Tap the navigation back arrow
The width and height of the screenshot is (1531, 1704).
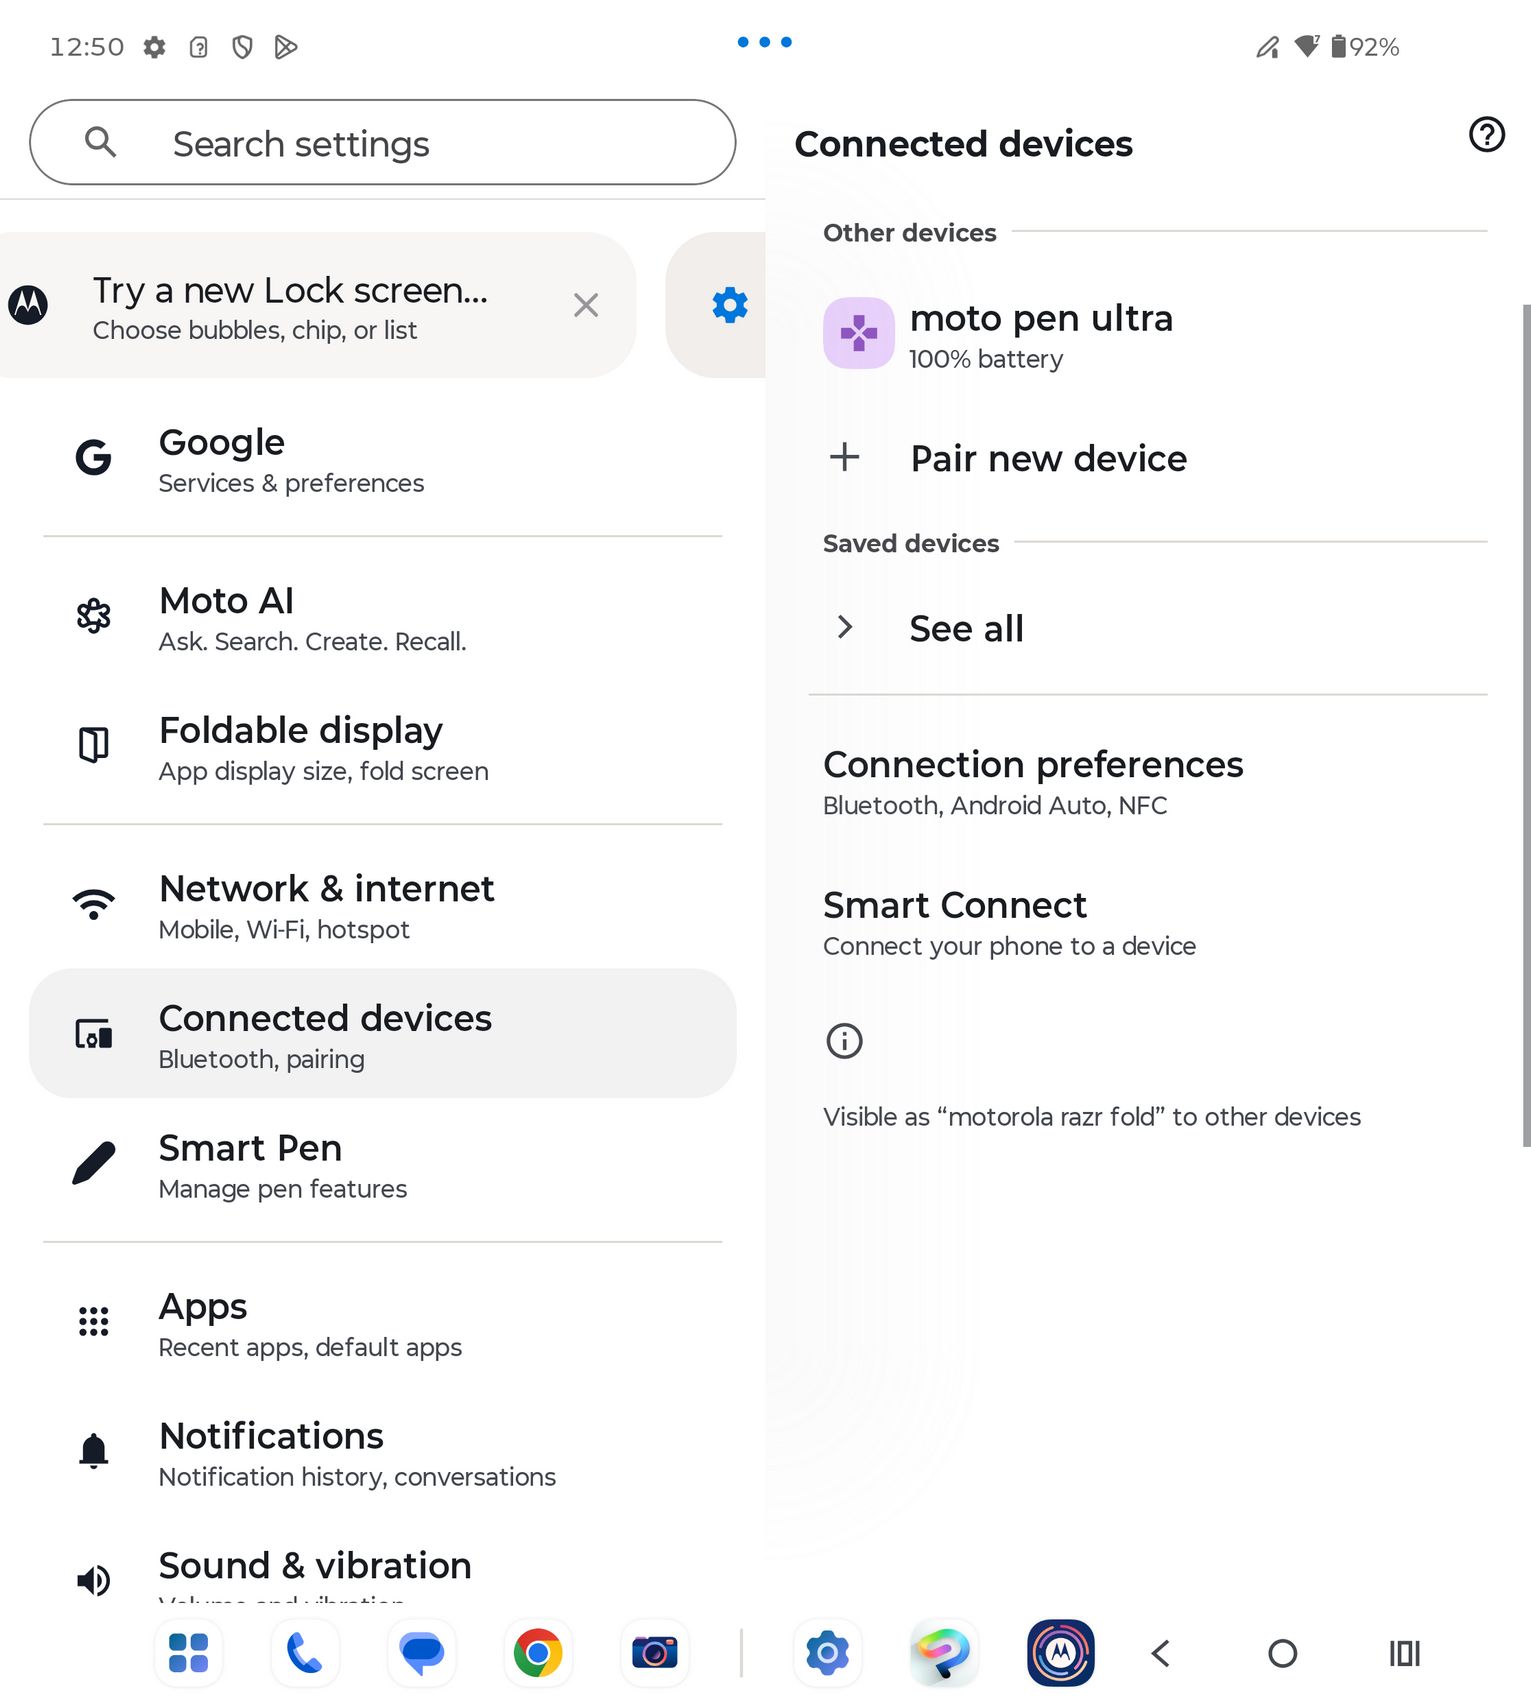(x=1161, y=1653)
